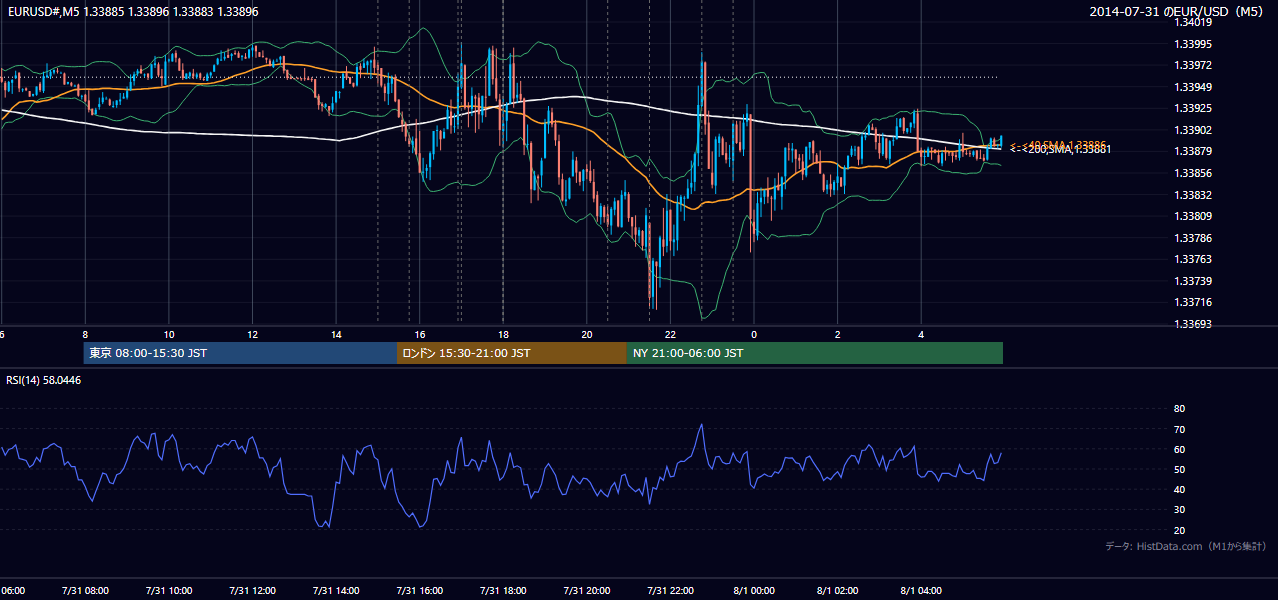Click price axis label 1.33972
1278x600 pixels.
[1193, 65]
